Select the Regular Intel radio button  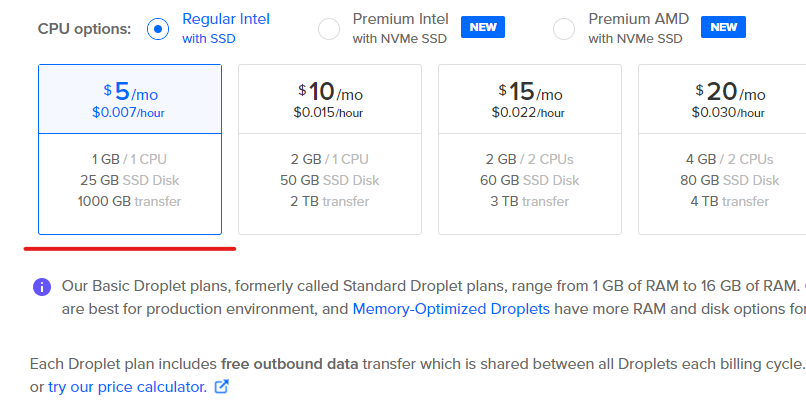point(158,29)
